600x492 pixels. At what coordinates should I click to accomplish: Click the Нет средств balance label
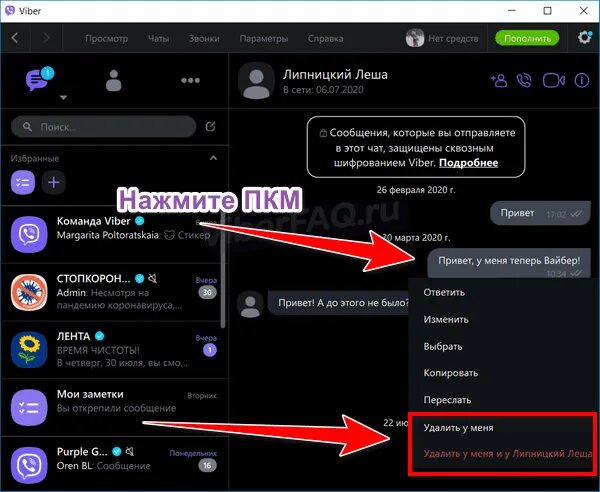pyautogui.click(x=453, y=38)
